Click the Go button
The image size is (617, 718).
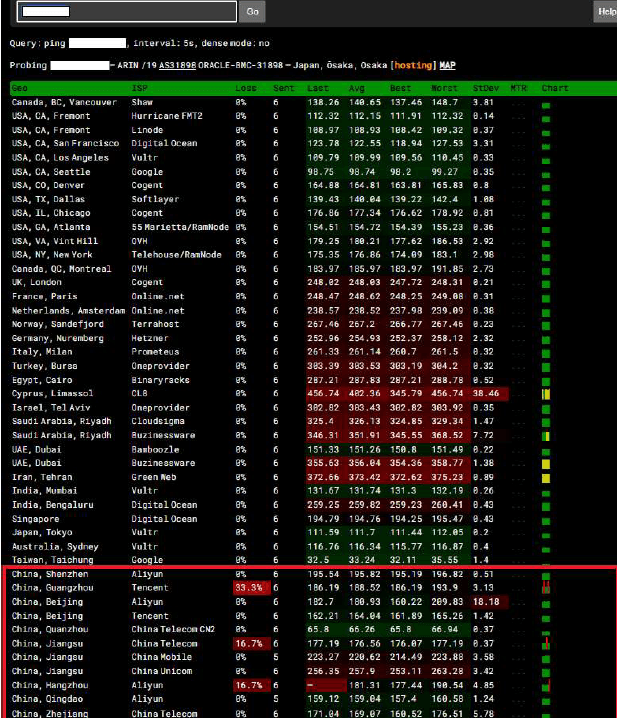[x=253, y=12]
